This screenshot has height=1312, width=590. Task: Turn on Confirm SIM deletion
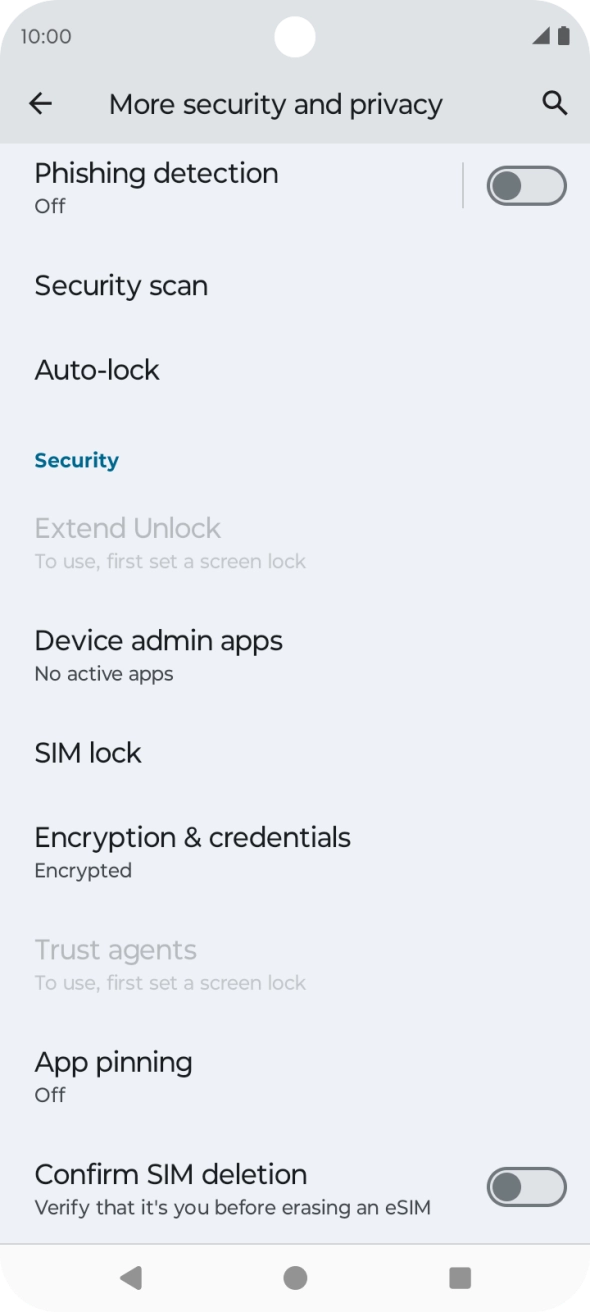coord(525,1186)
